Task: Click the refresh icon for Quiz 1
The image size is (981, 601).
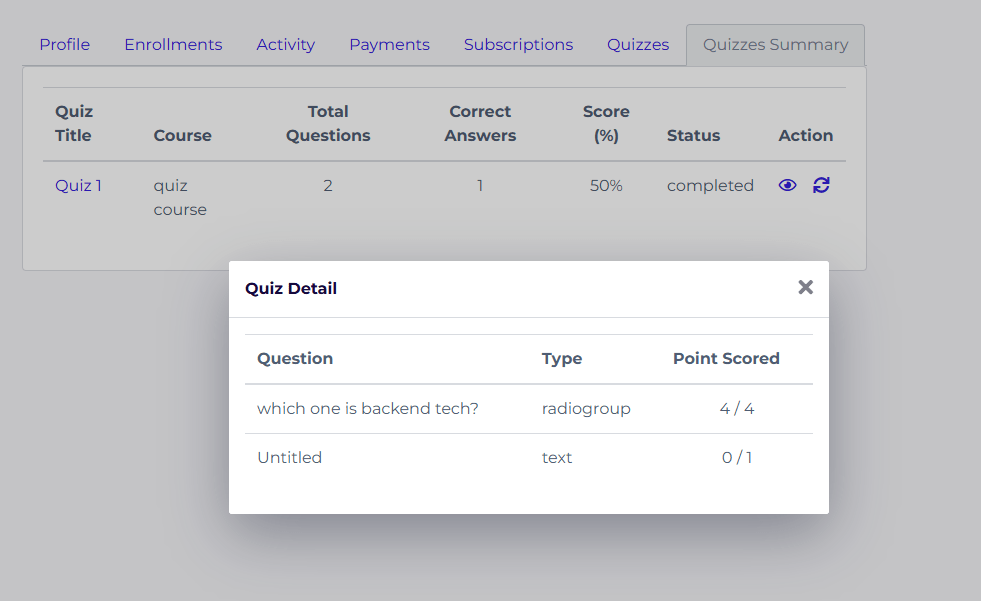Action: point(821,185)
